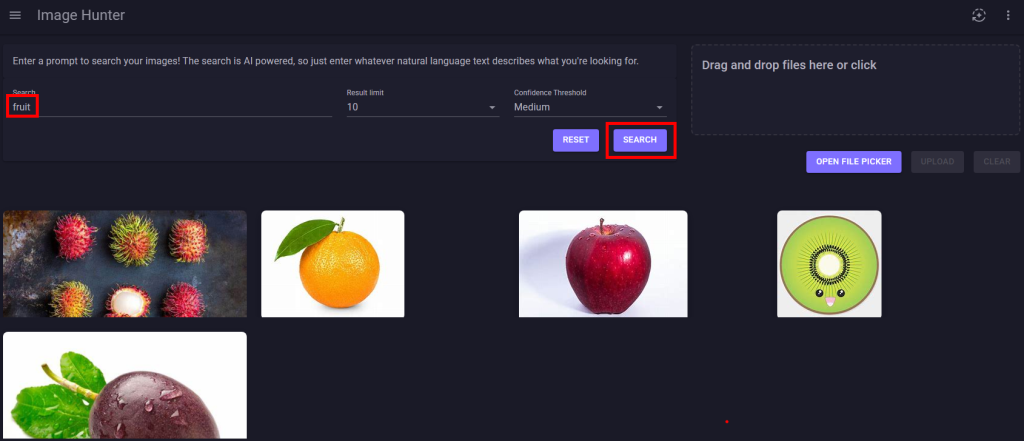1024x441 pixels.
Task: Open the hamburger navigation menu
Action: [x=15, y=15]
